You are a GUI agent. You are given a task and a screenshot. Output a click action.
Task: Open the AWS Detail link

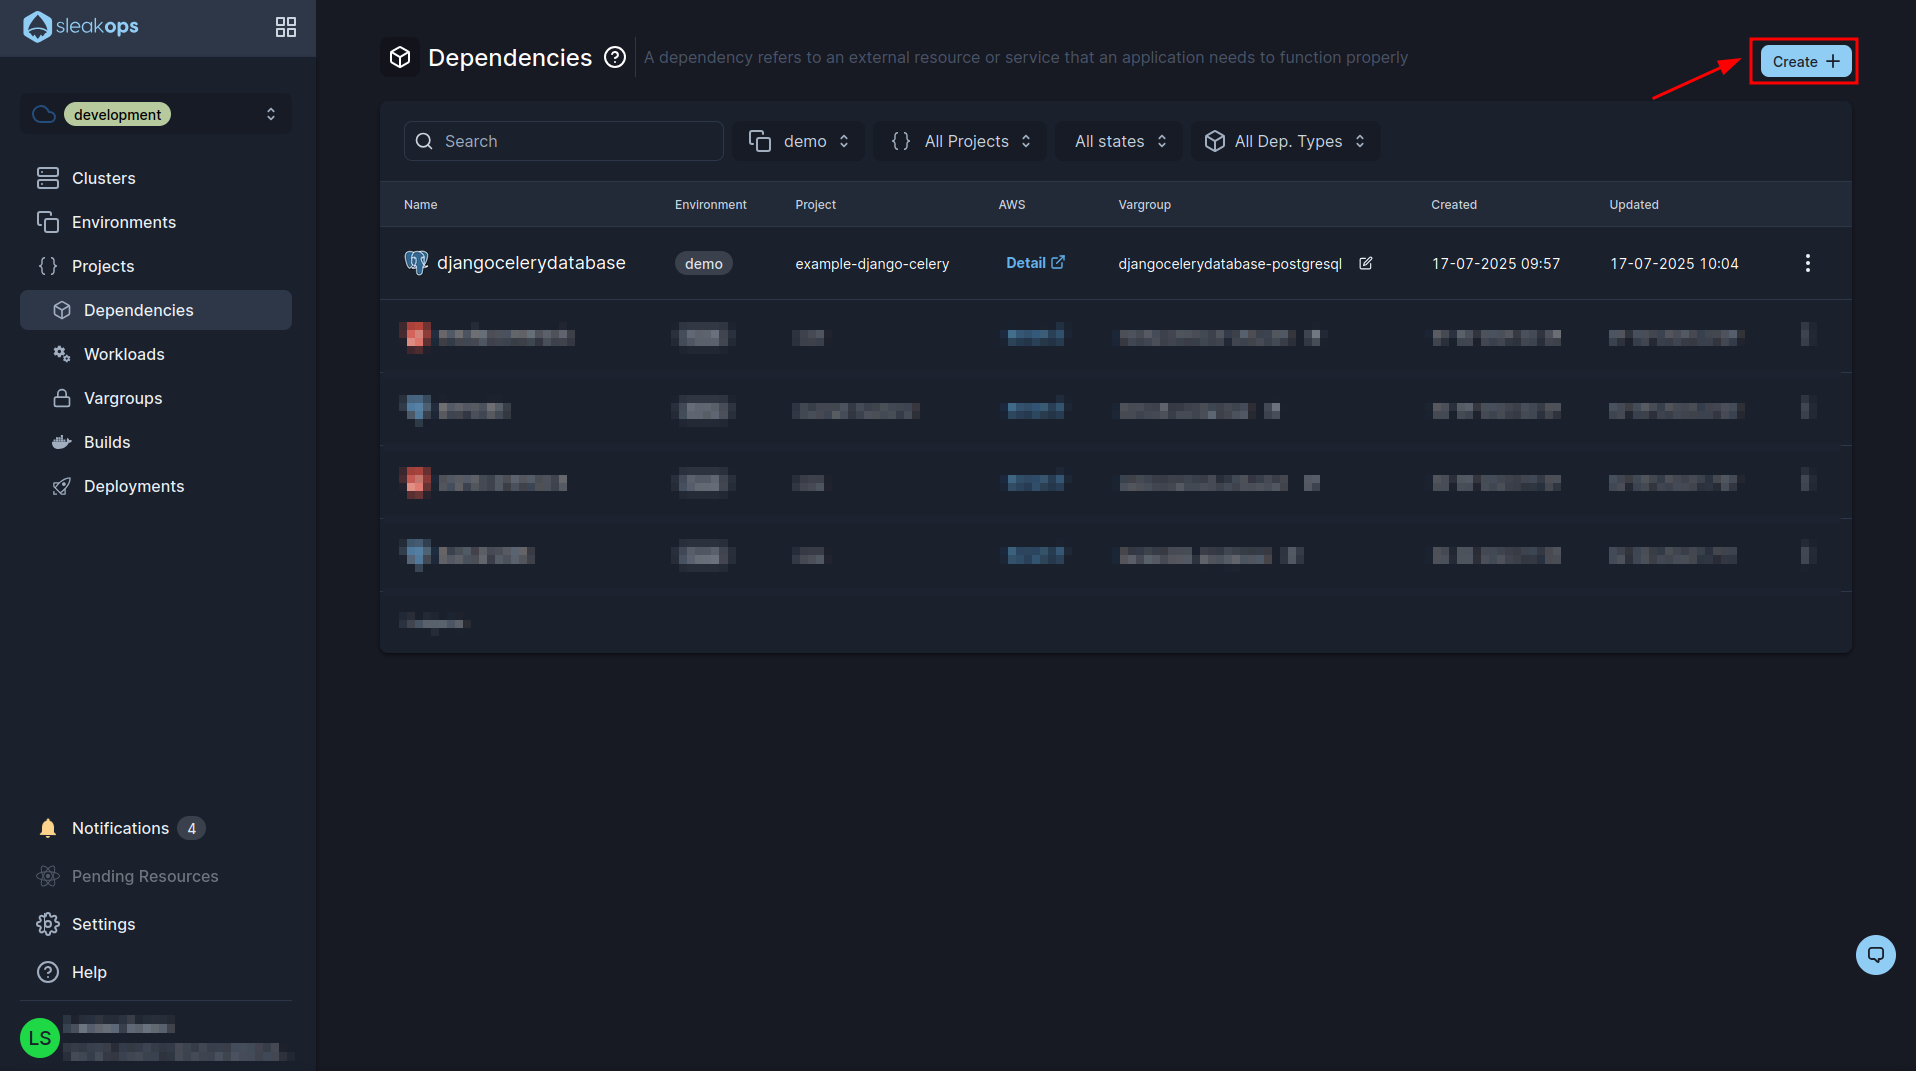pyautogui.click(x=1035, y=263)
